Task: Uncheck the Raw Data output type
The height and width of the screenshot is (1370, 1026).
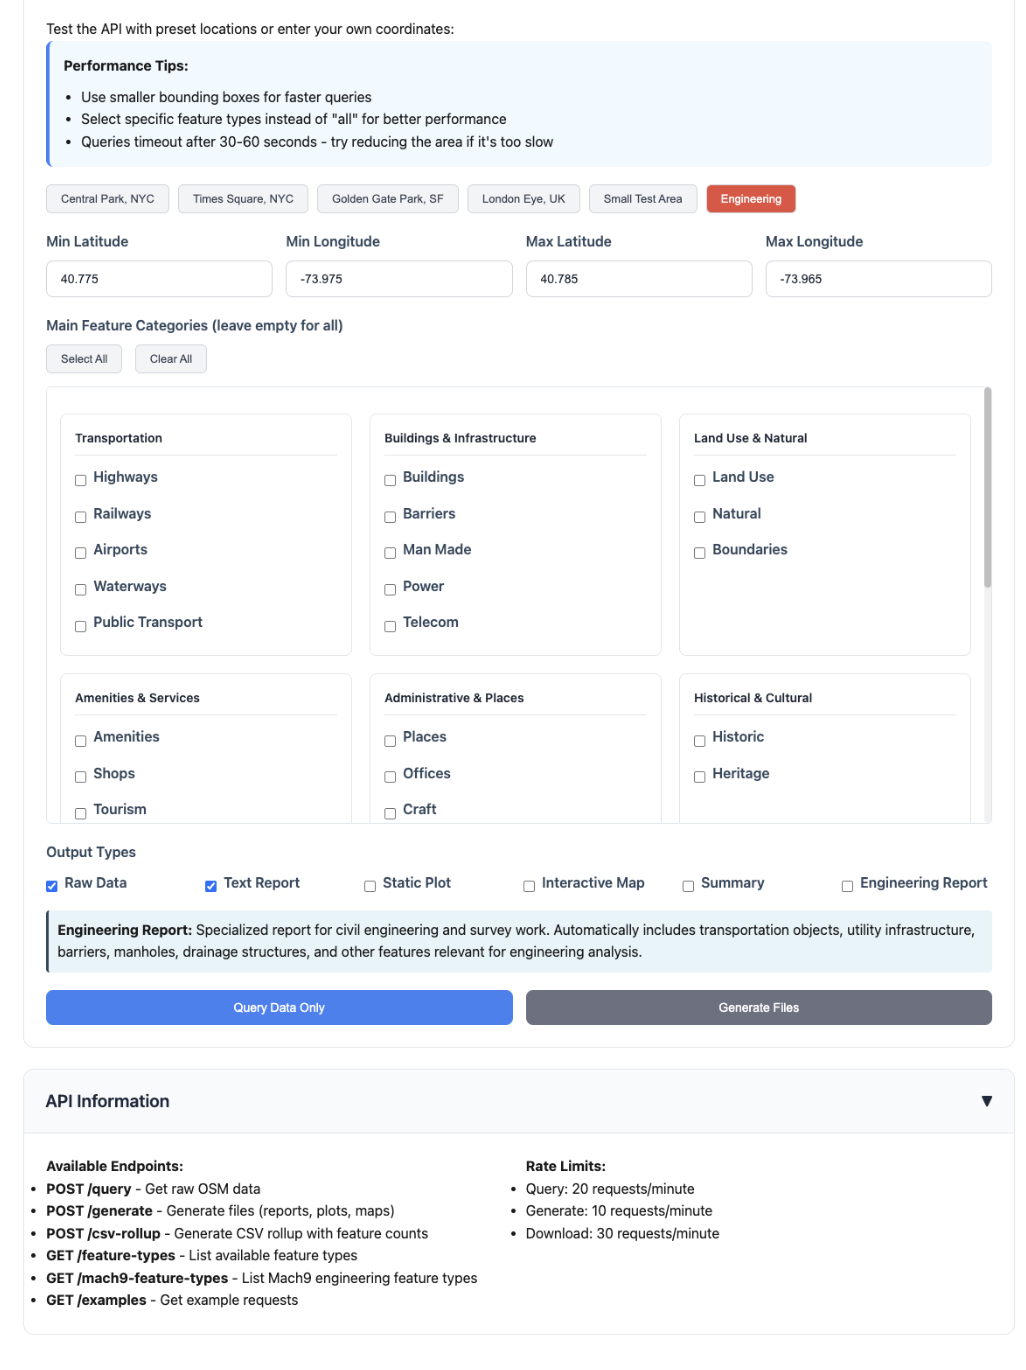Action: [x=52, y=886]
